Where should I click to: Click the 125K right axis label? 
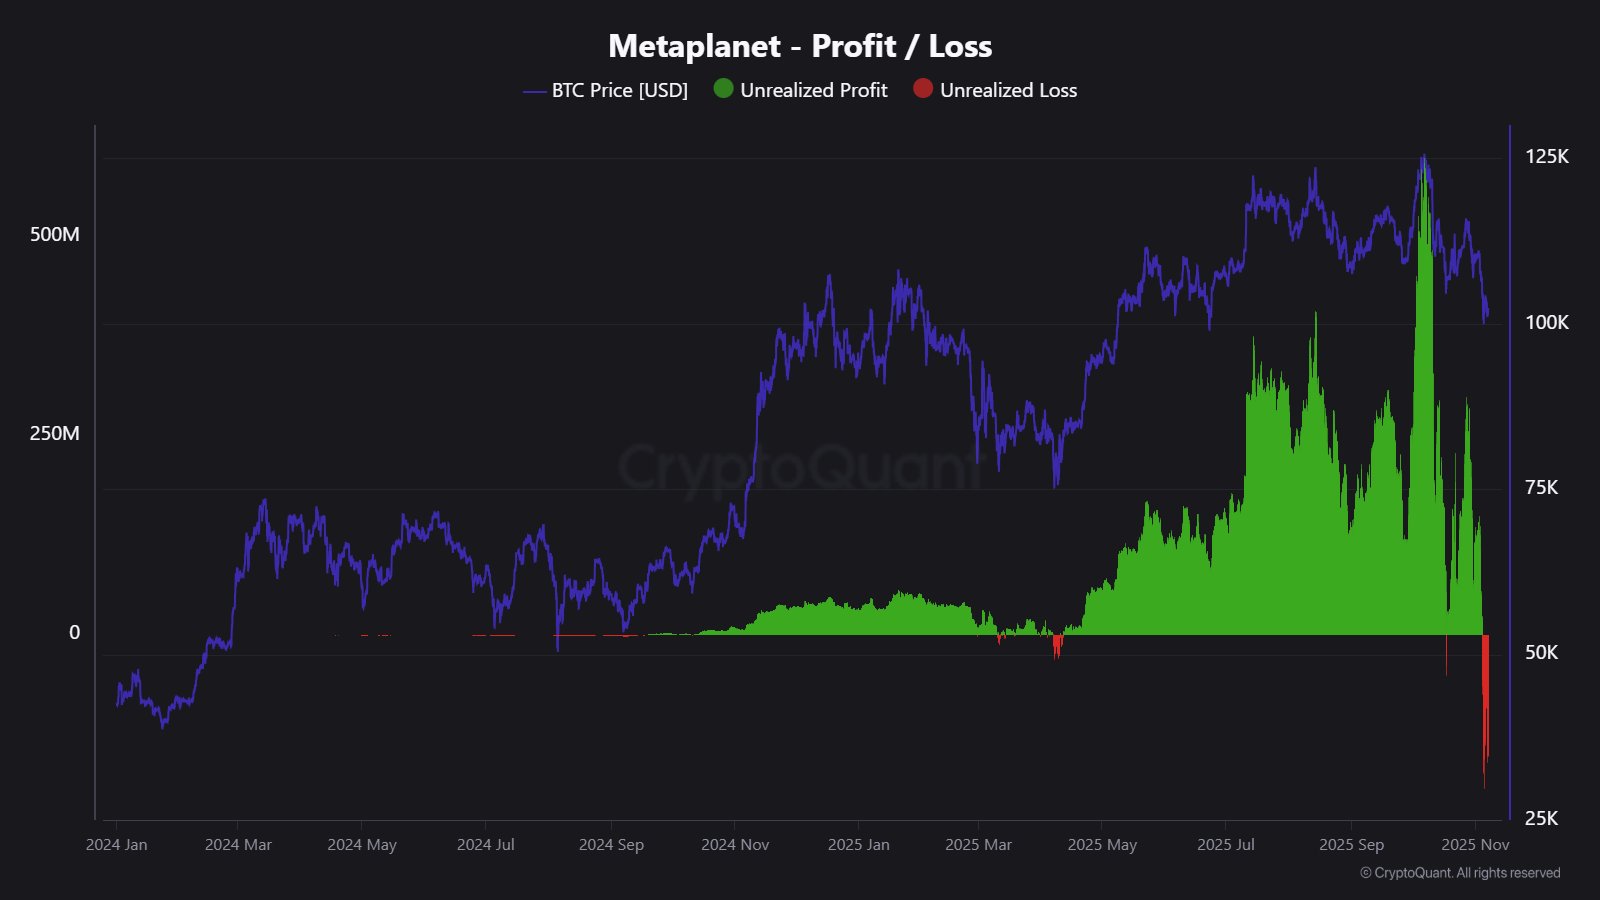[1546, 156]
